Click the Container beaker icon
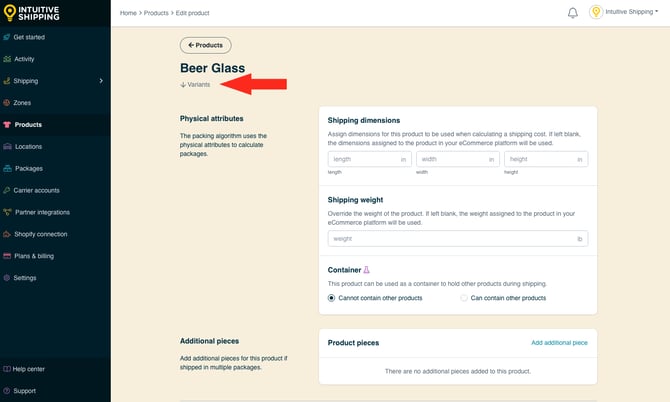The width and height of the screenshot is (670, 402). 366,270
